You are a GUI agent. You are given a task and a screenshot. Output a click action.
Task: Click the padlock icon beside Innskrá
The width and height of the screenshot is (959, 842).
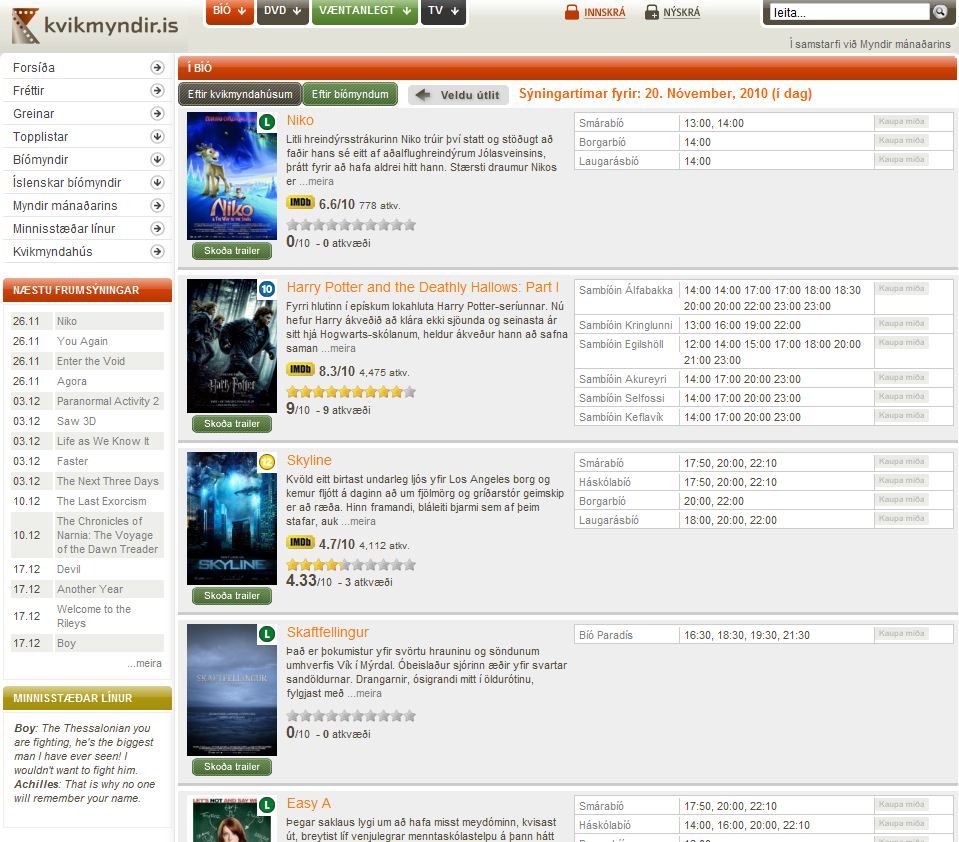[x=571, y=13]
